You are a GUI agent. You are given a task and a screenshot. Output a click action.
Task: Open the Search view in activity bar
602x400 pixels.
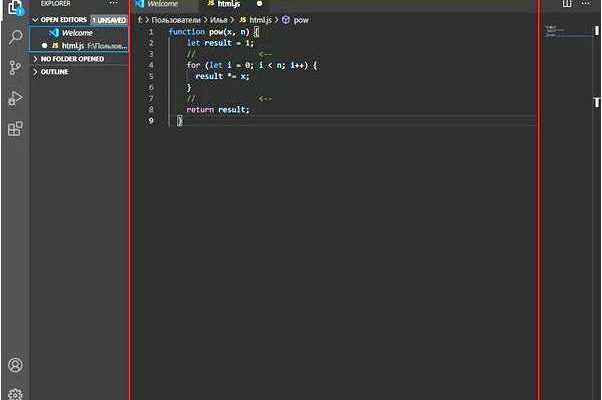coord(15,38)
